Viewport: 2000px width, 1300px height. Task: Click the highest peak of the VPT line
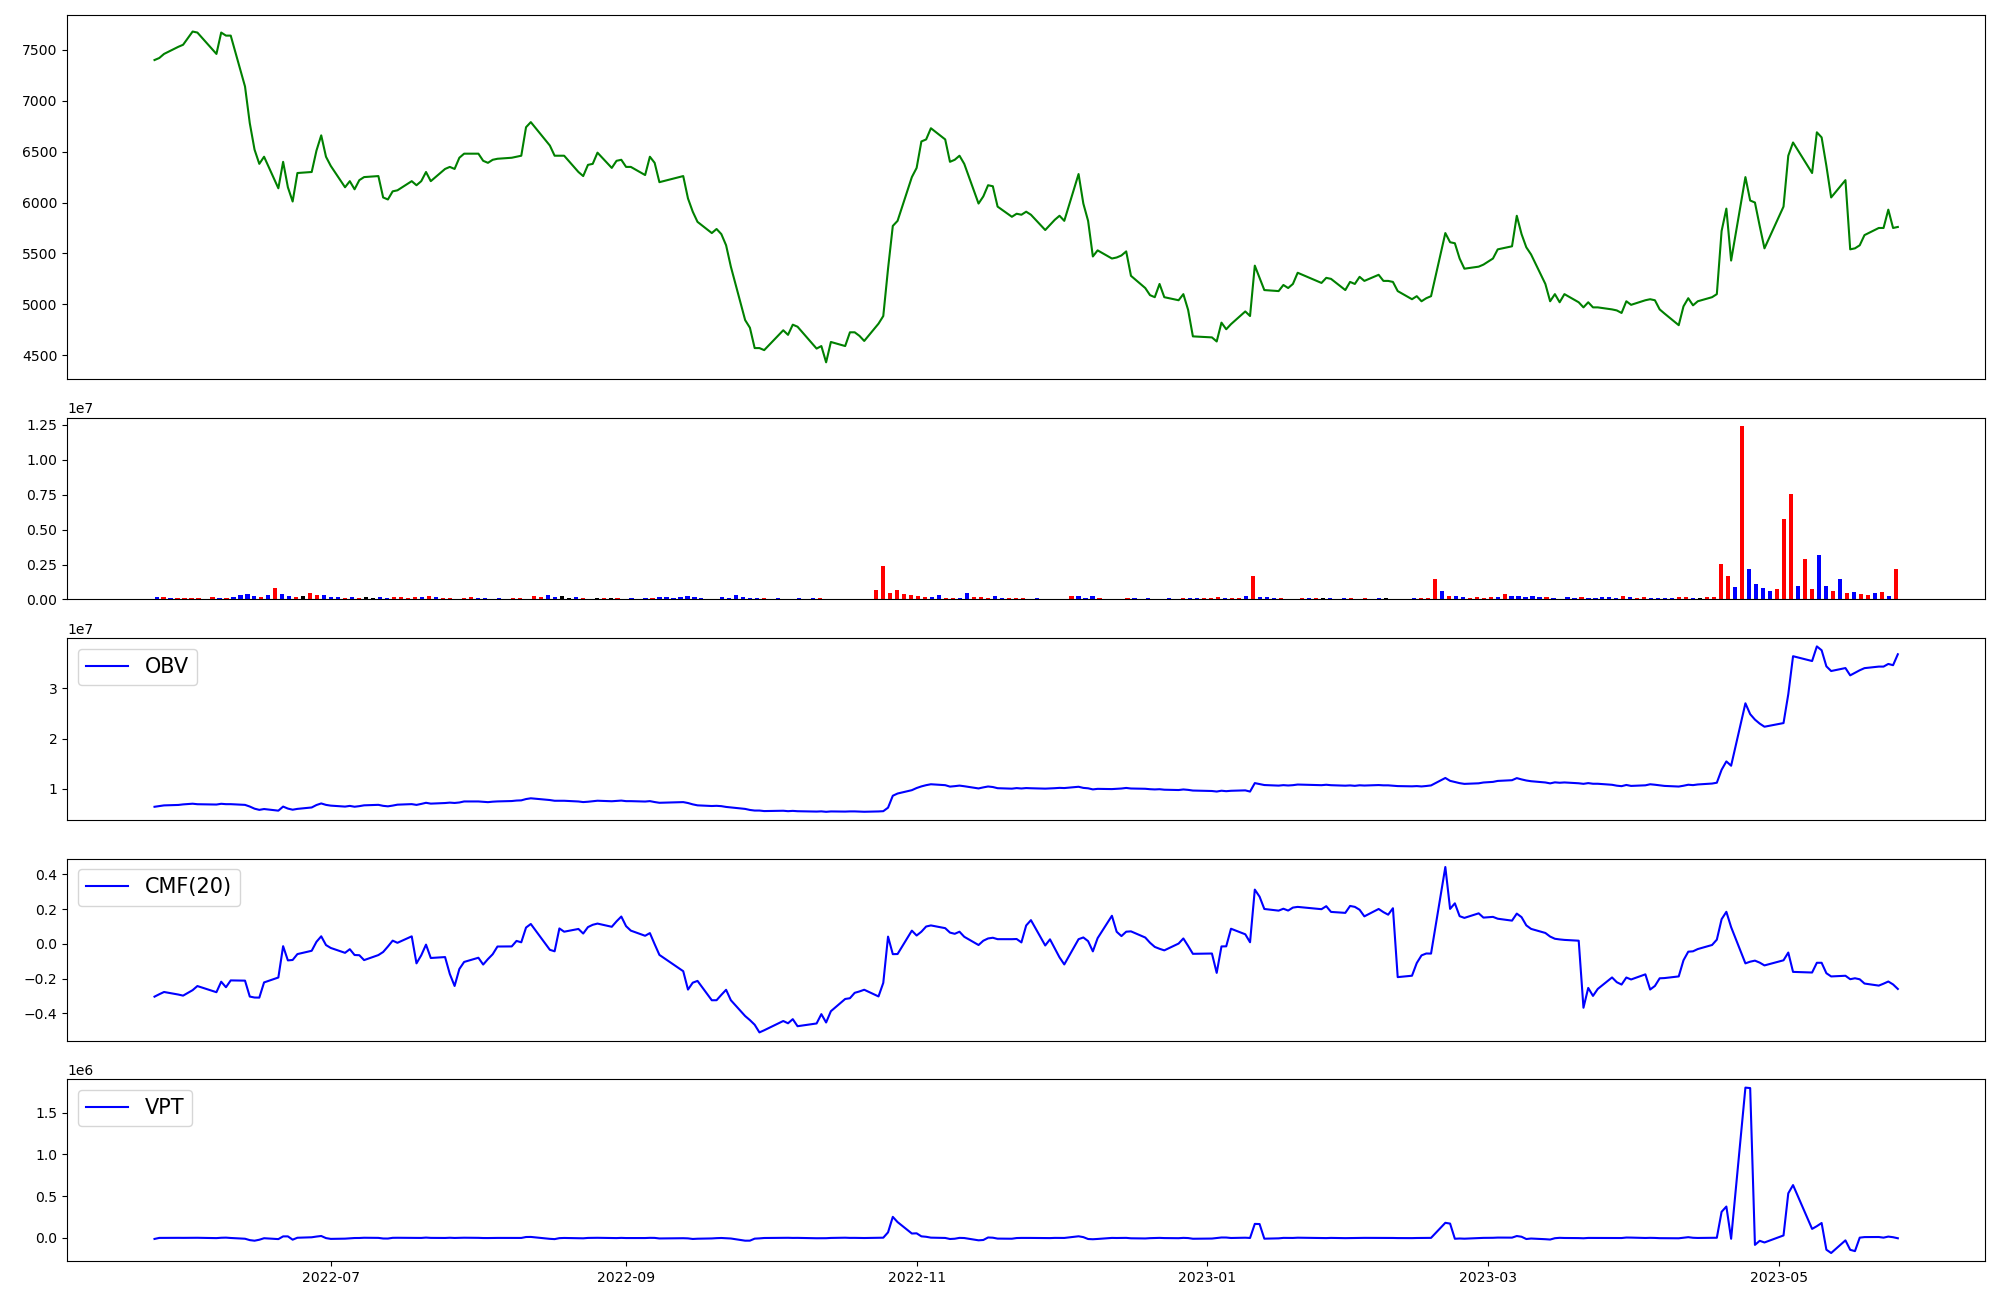(x=1746, y=1088)
